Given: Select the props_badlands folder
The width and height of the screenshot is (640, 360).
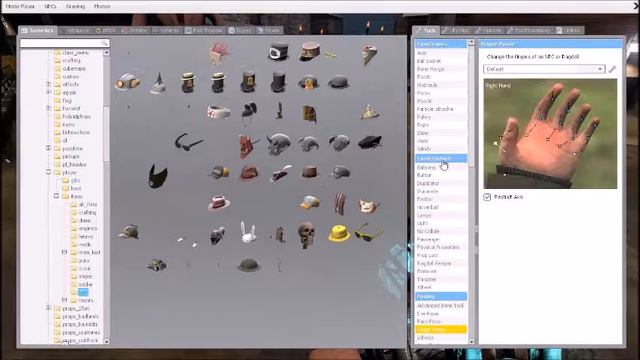Looking at the screenshot, I should tap(80, 316).
